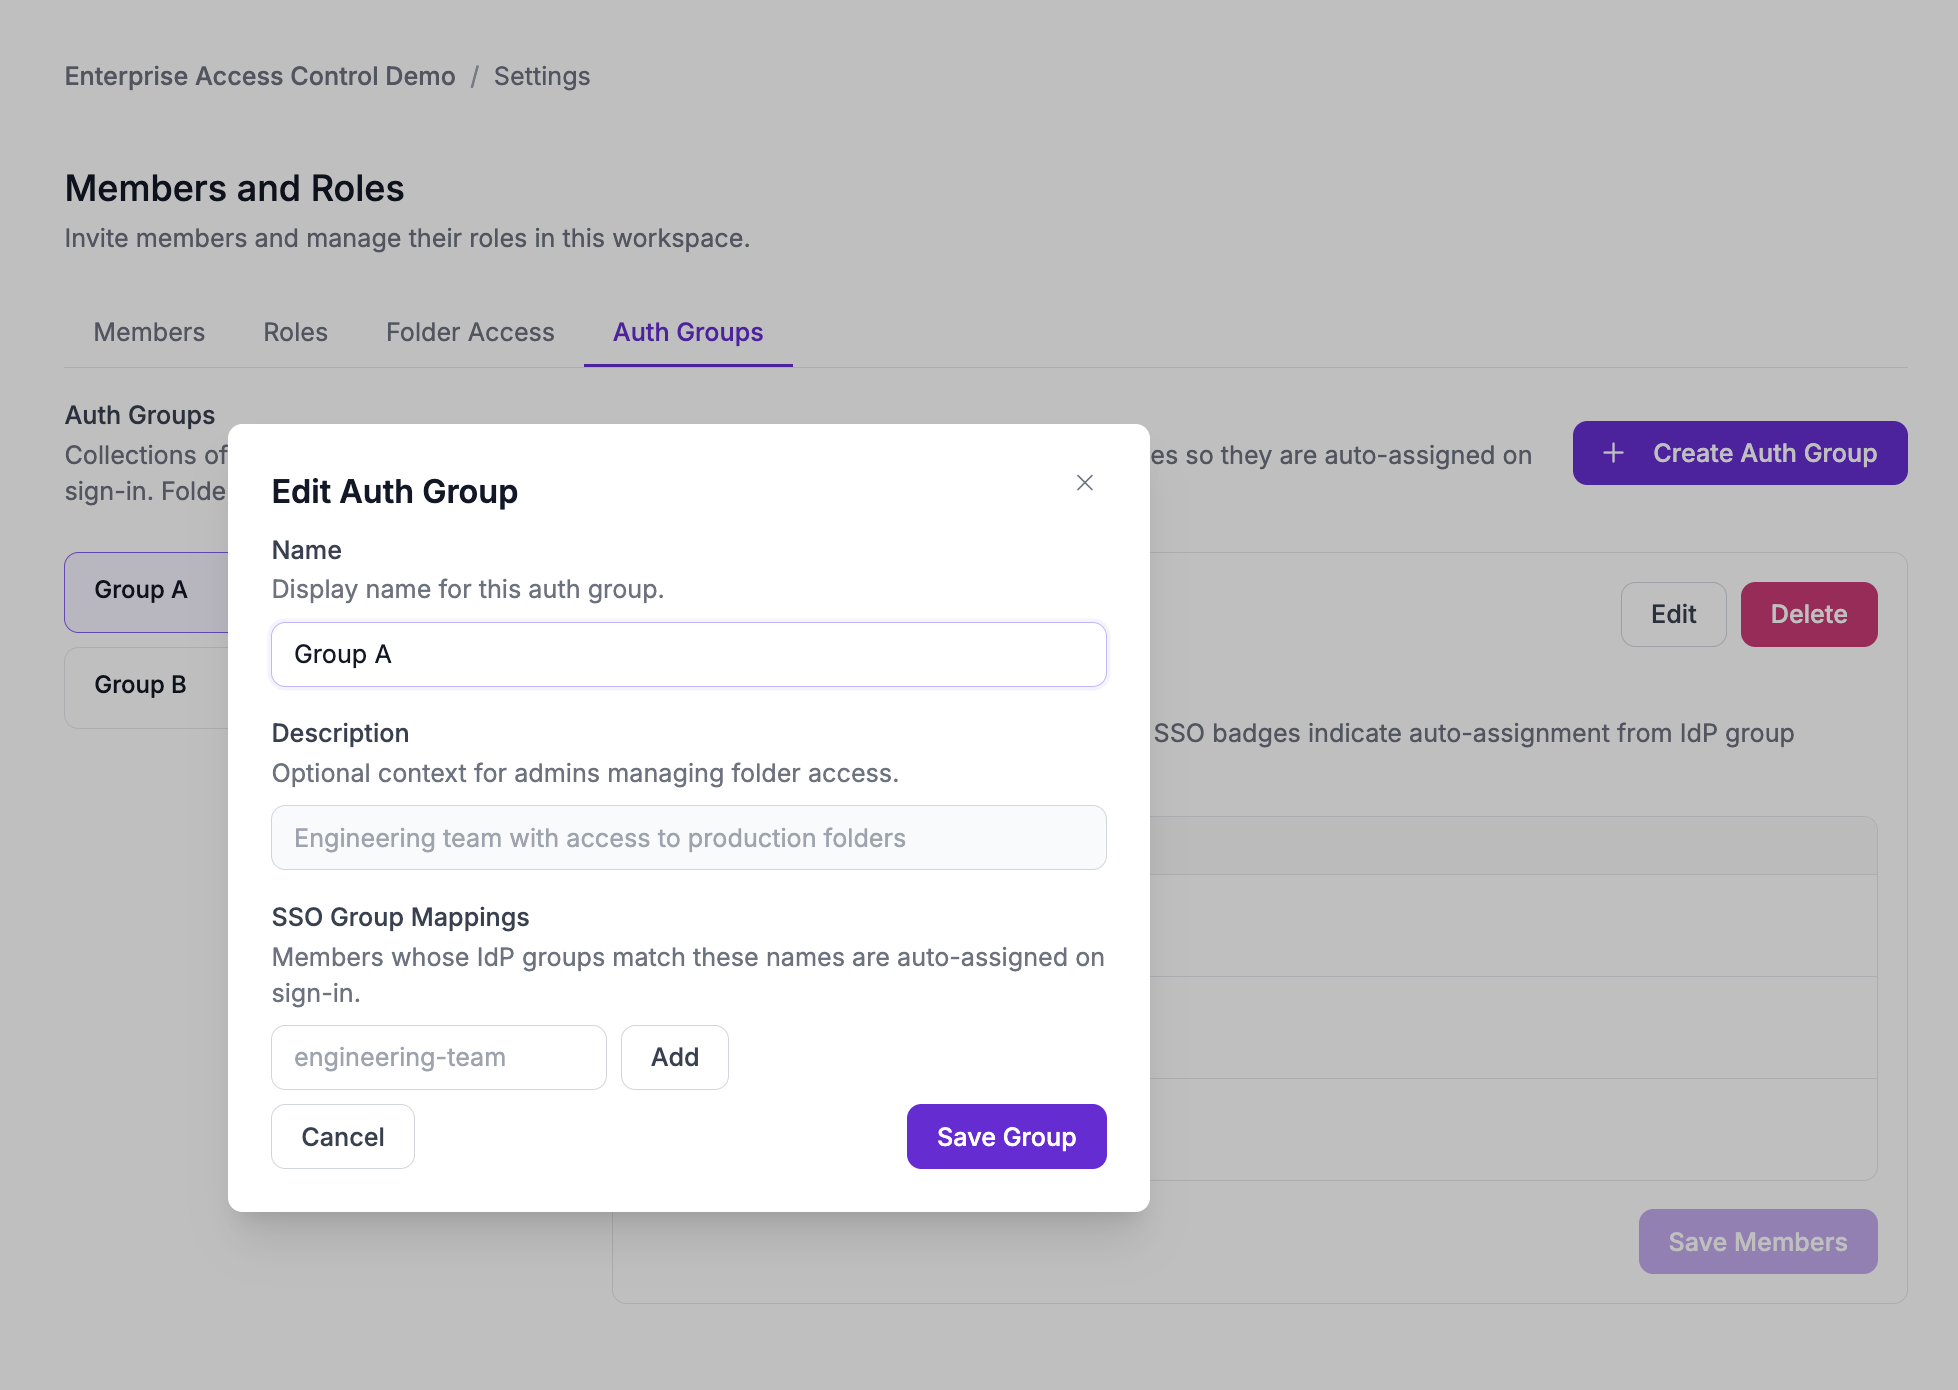Click the Save Members button
Image resolution: width=1958 pixels, height=1390 pixels.
pos(1758,1242)
